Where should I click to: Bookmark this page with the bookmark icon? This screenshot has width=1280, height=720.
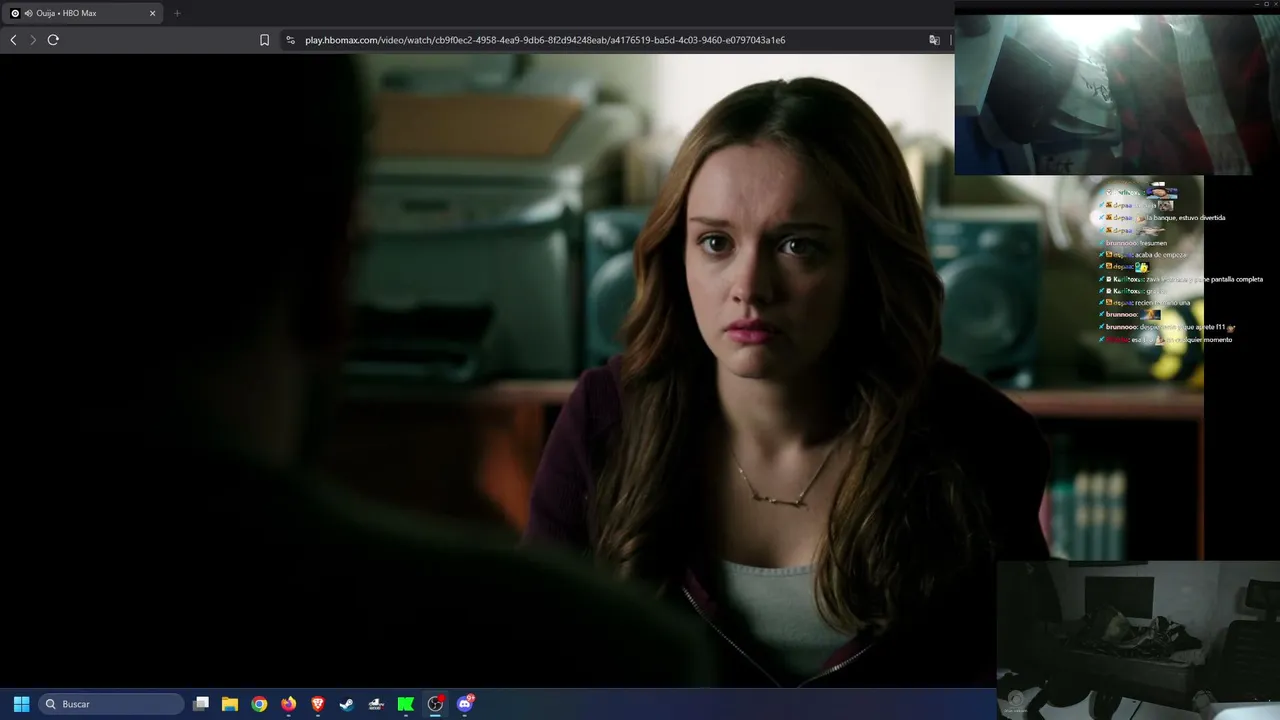tap(264, 40)
